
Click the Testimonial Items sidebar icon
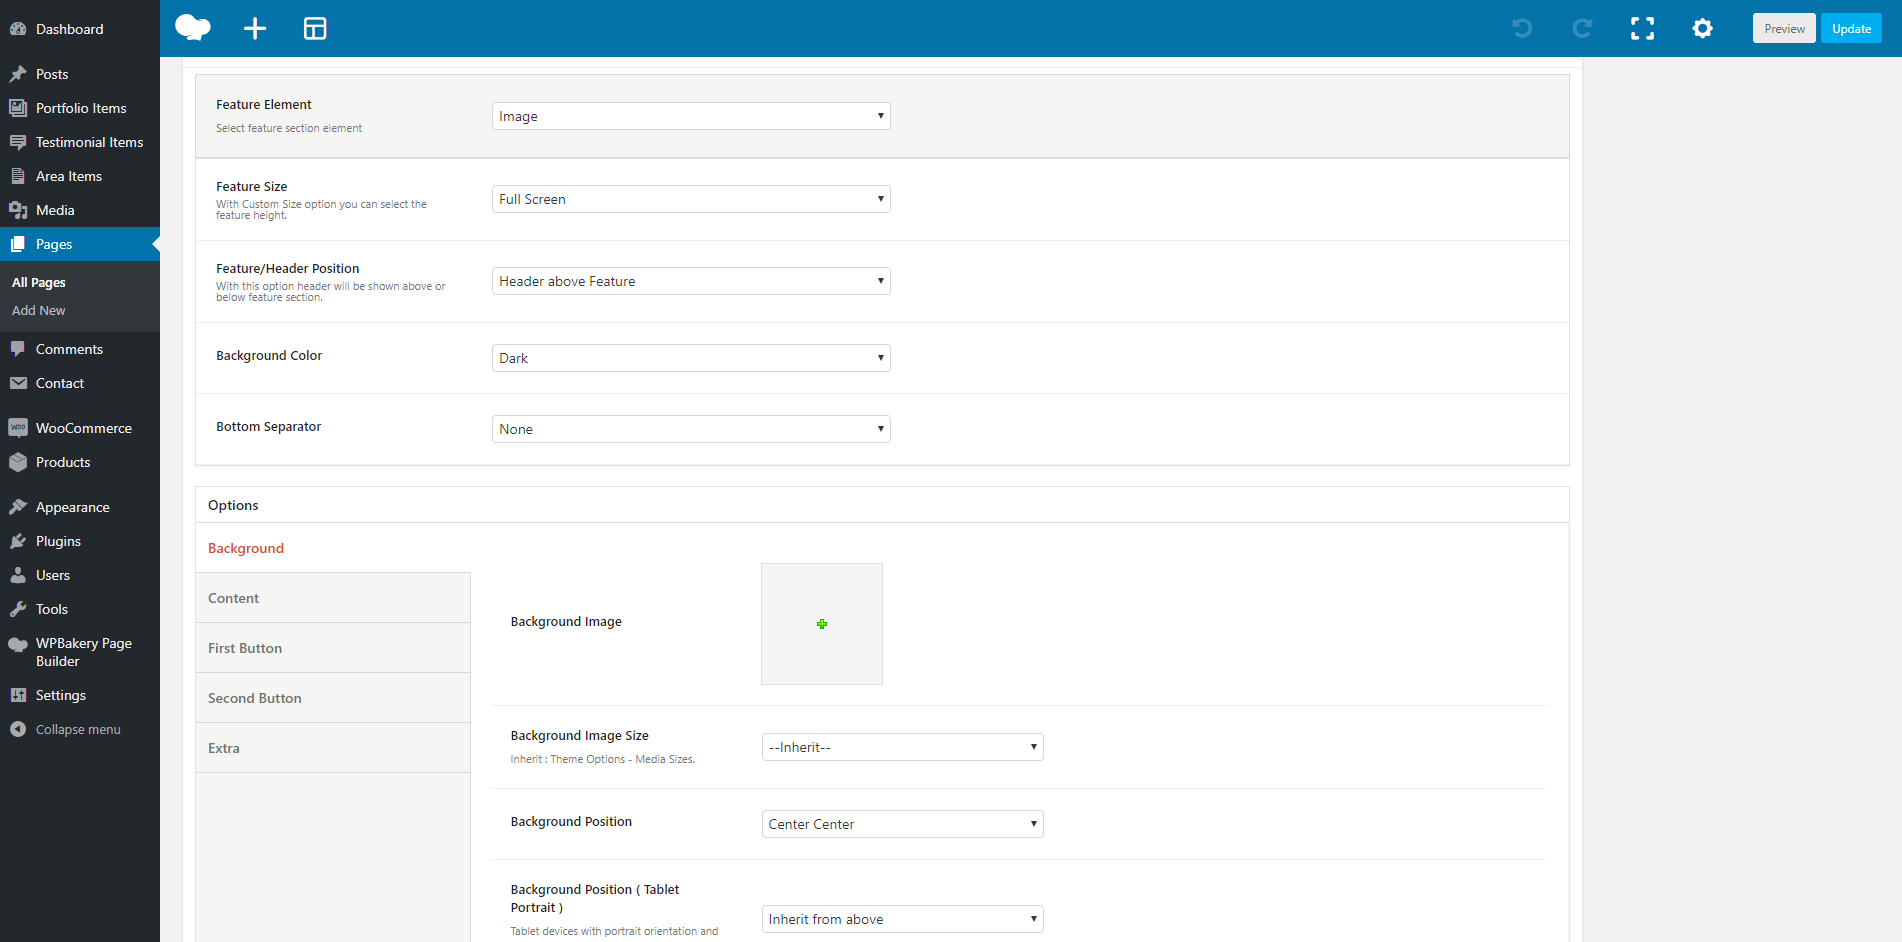click(x=18, y=142)
